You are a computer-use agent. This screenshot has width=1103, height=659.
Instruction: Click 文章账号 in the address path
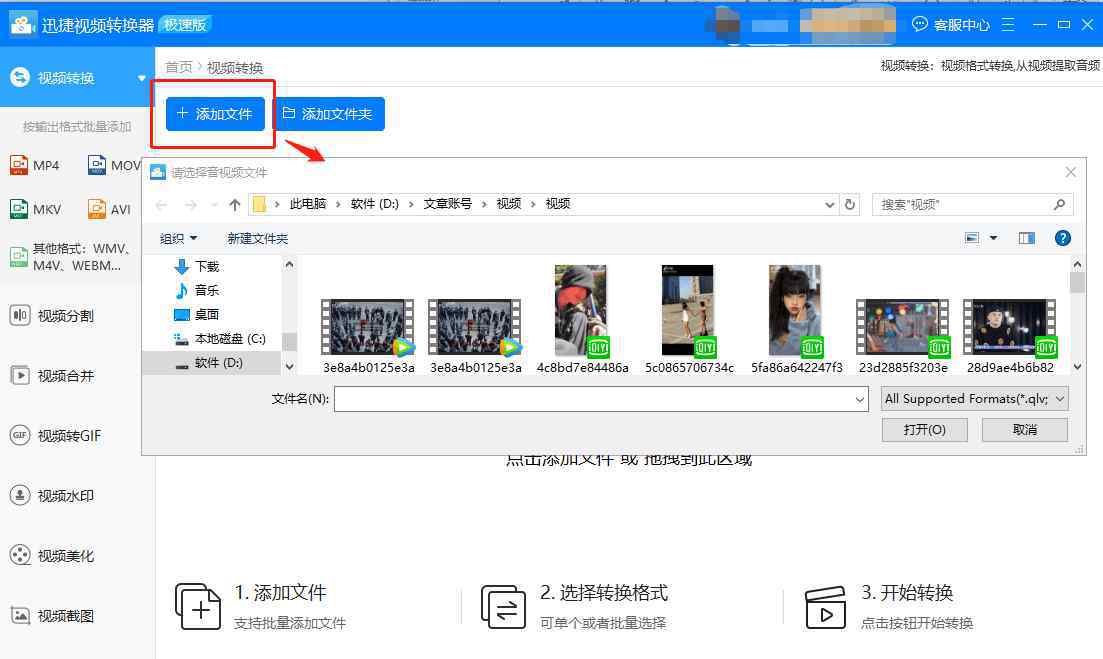(447, 204)
